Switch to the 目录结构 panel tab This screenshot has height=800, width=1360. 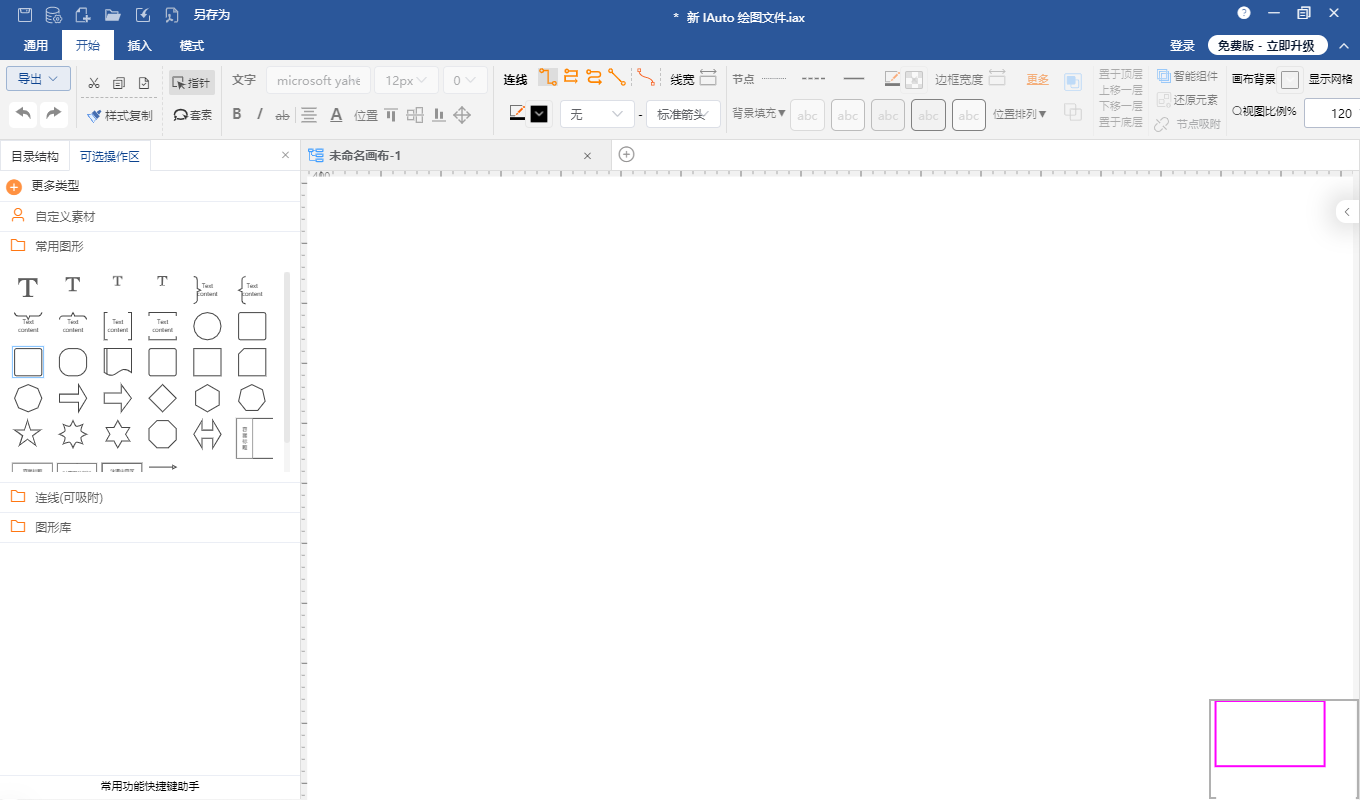click(x=35, y=156)
